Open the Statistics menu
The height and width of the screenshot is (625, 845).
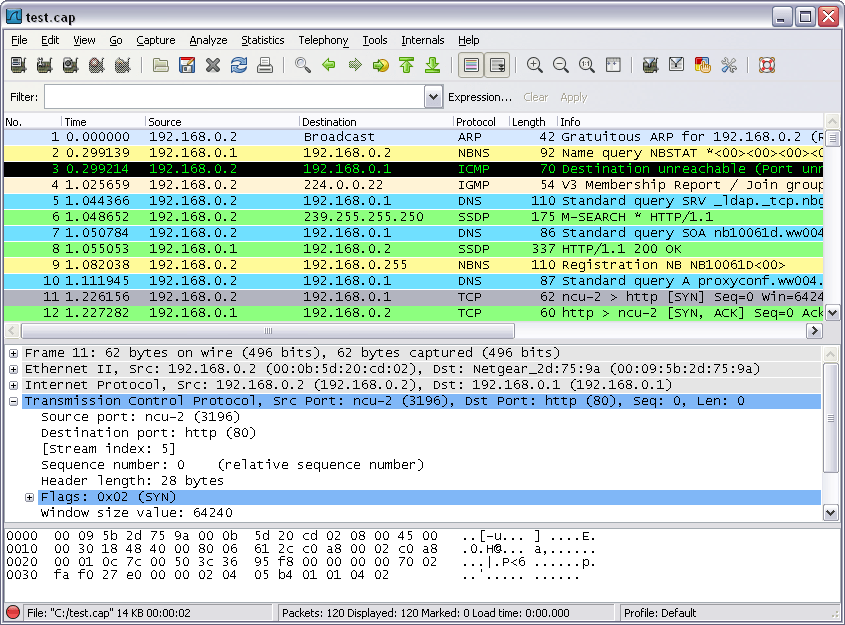[x=262, y=40]
